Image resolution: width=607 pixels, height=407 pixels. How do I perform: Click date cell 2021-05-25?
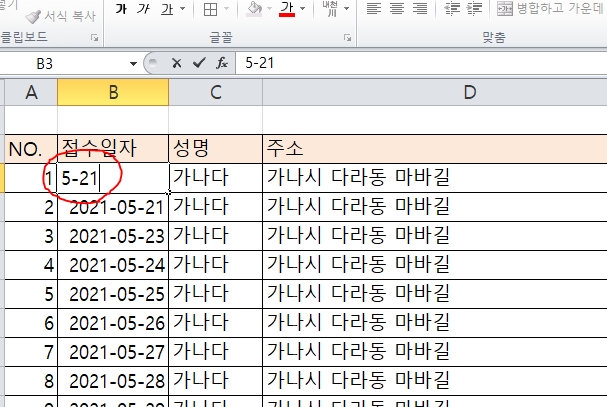point(113,294)
